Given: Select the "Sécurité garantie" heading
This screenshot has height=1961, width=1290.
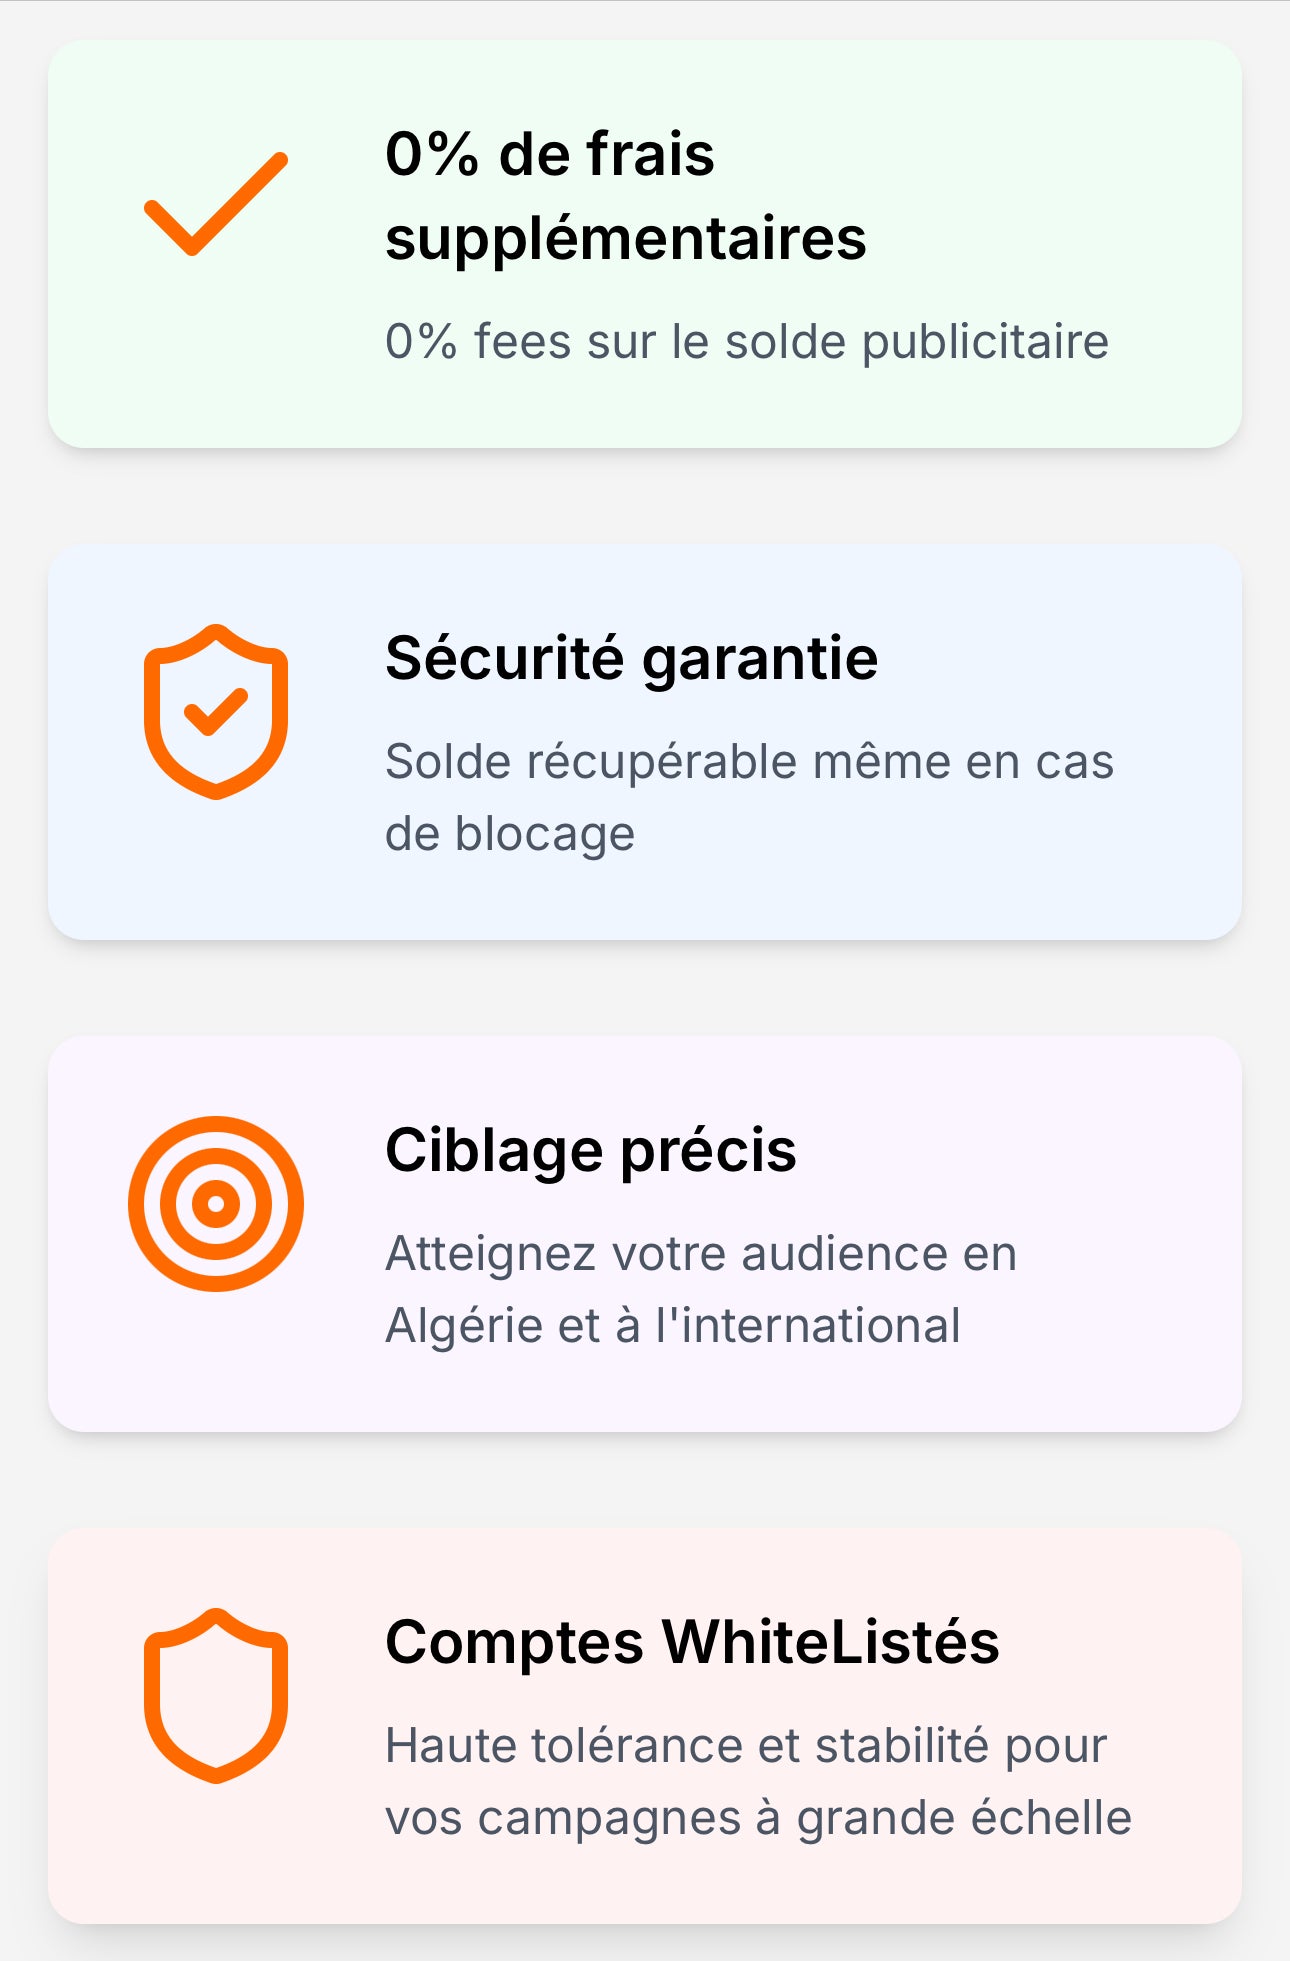Looking at the screenshot, I should (631, 659).
